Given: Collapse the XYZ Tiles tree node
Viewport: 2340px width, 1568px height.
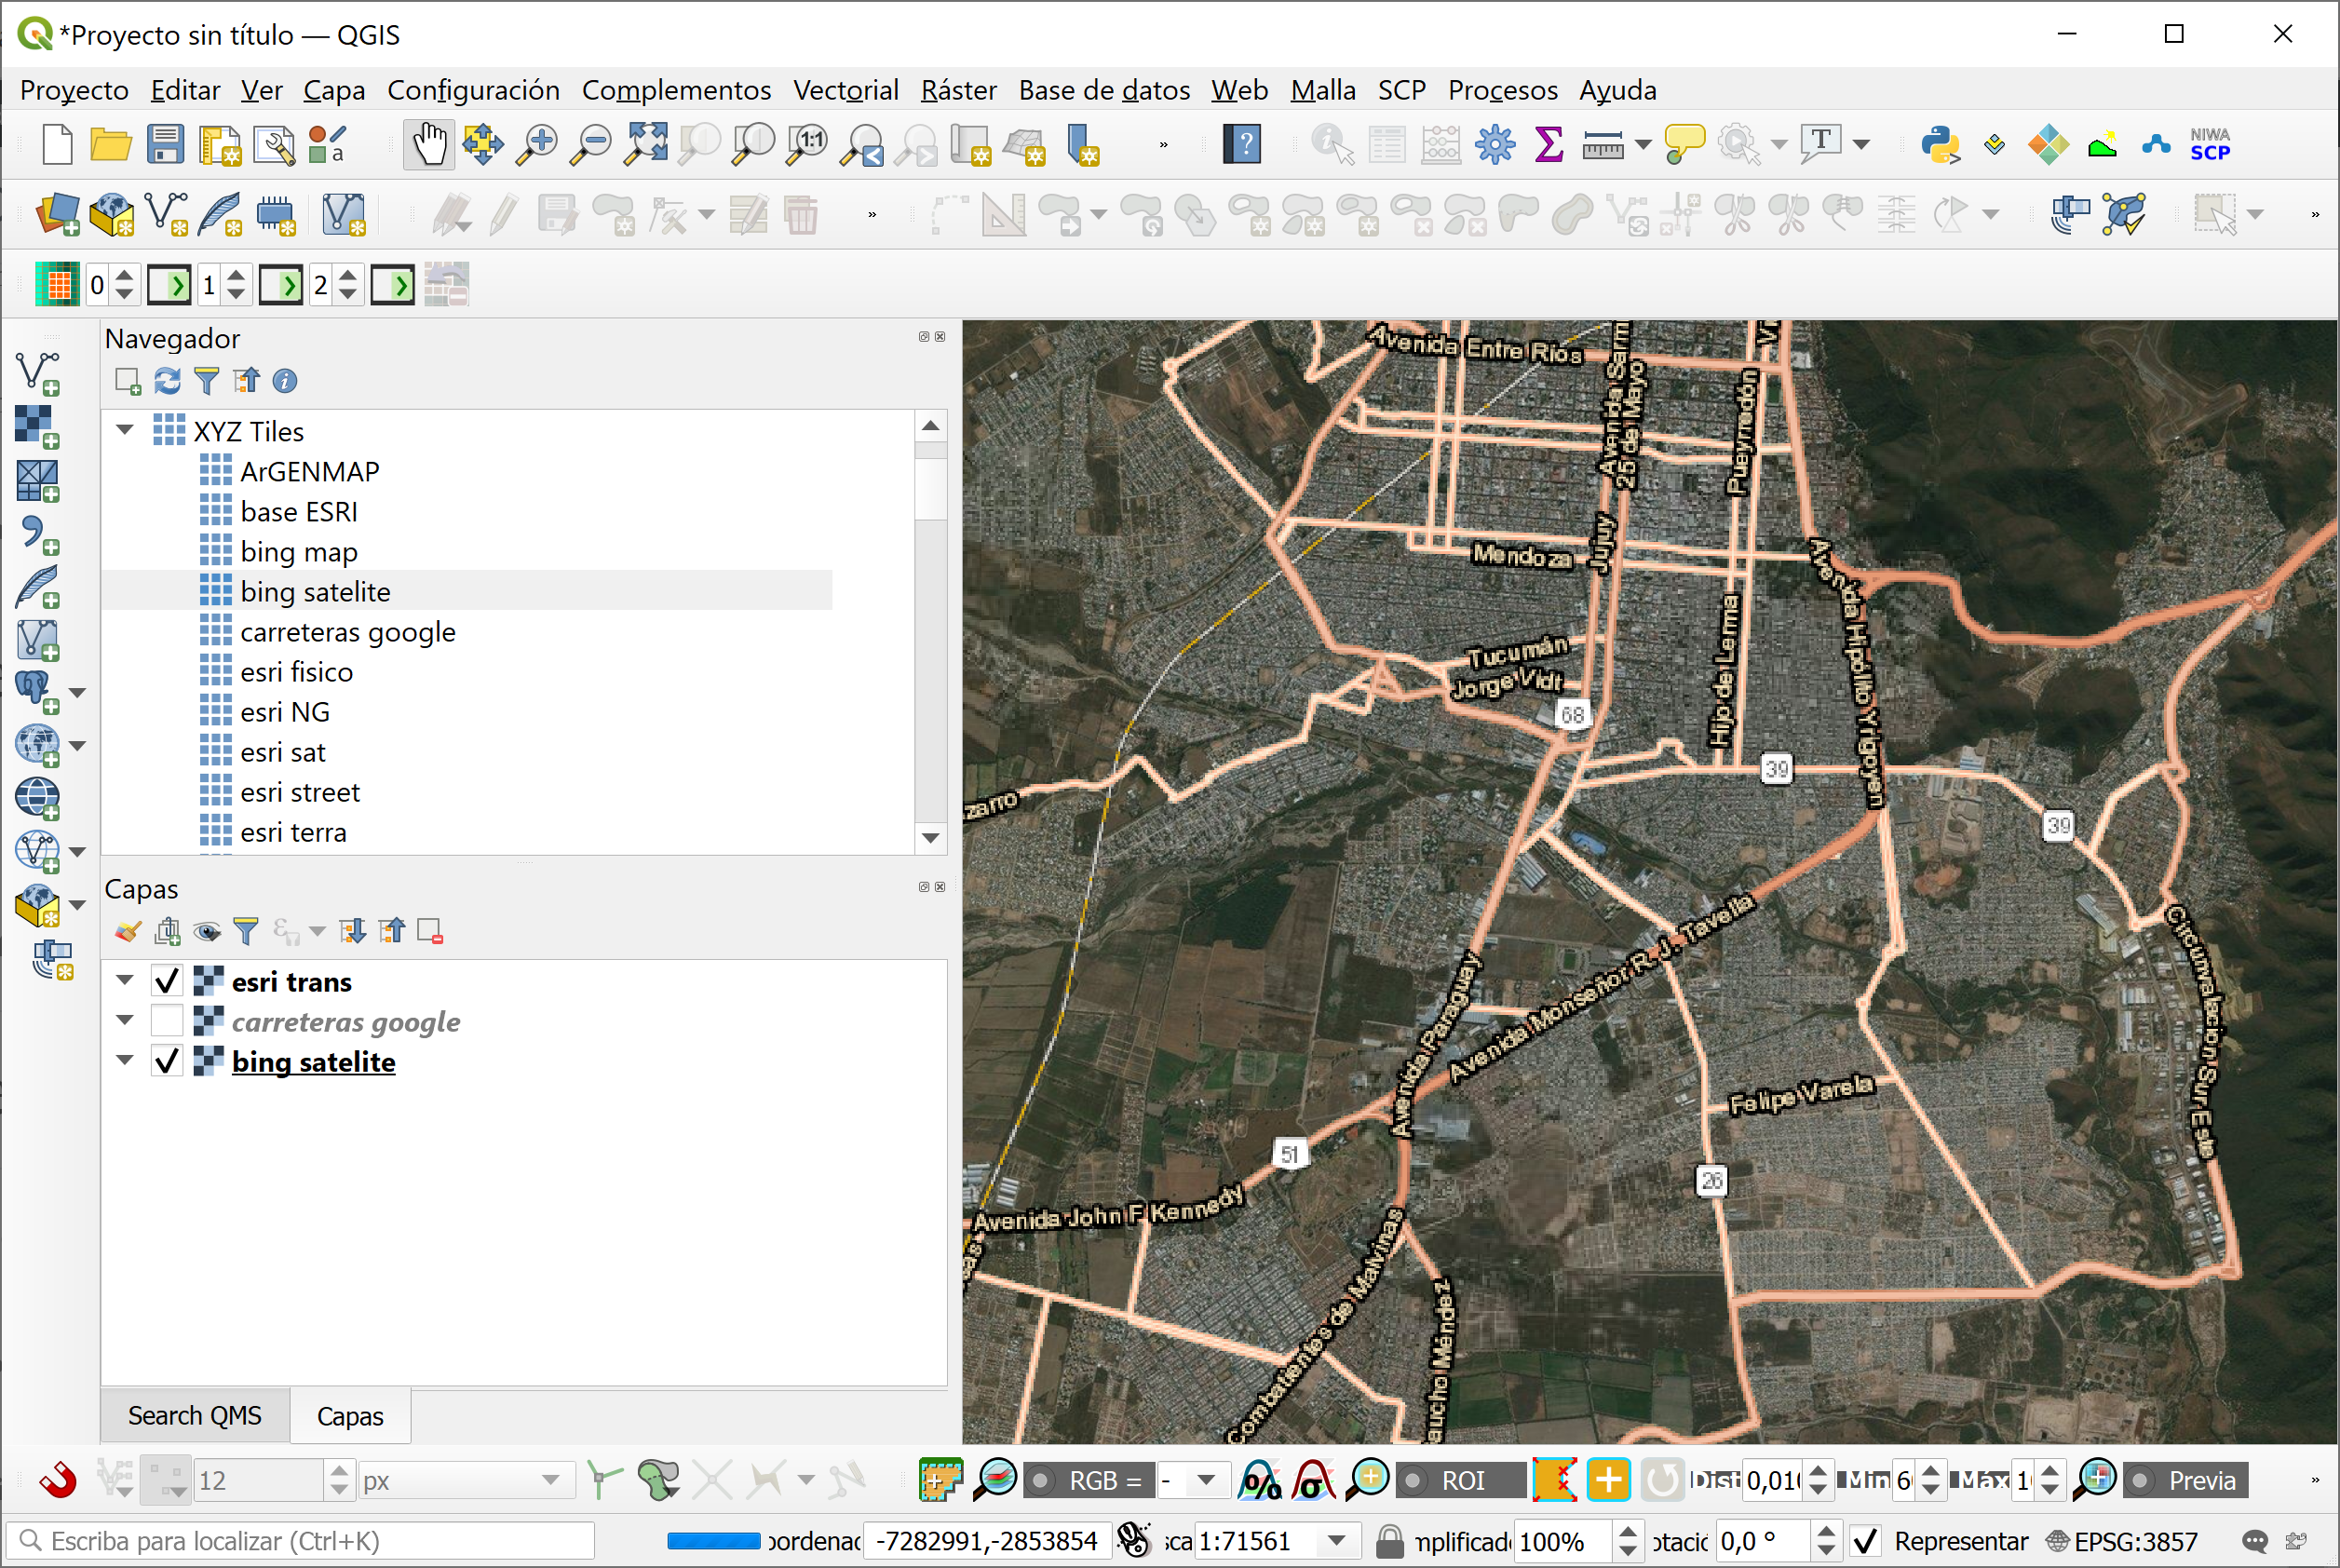Looking at the screenshot, I should 125,430.
